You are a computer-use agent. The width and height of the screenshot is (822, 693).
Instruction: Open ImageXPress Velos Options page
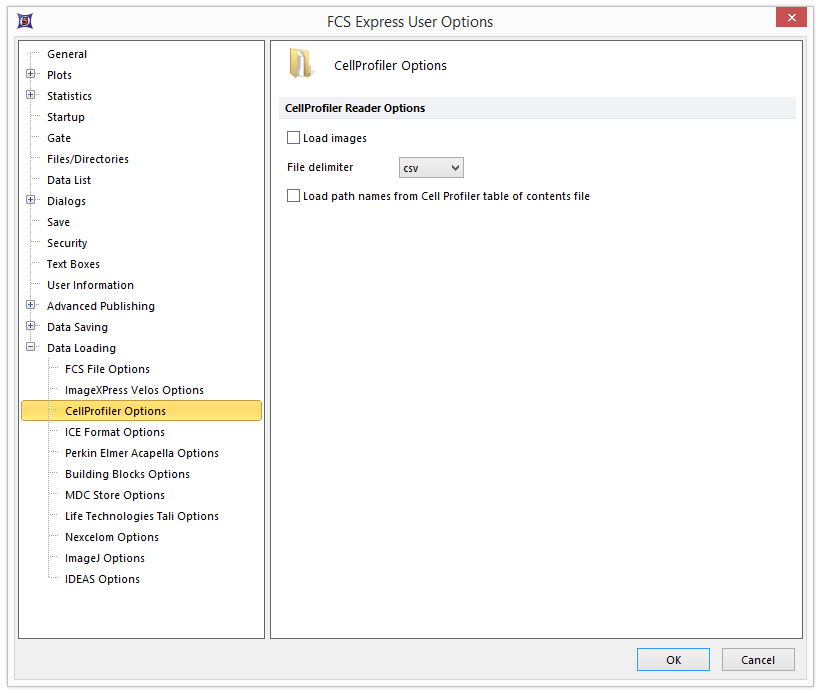coord(134,390)
